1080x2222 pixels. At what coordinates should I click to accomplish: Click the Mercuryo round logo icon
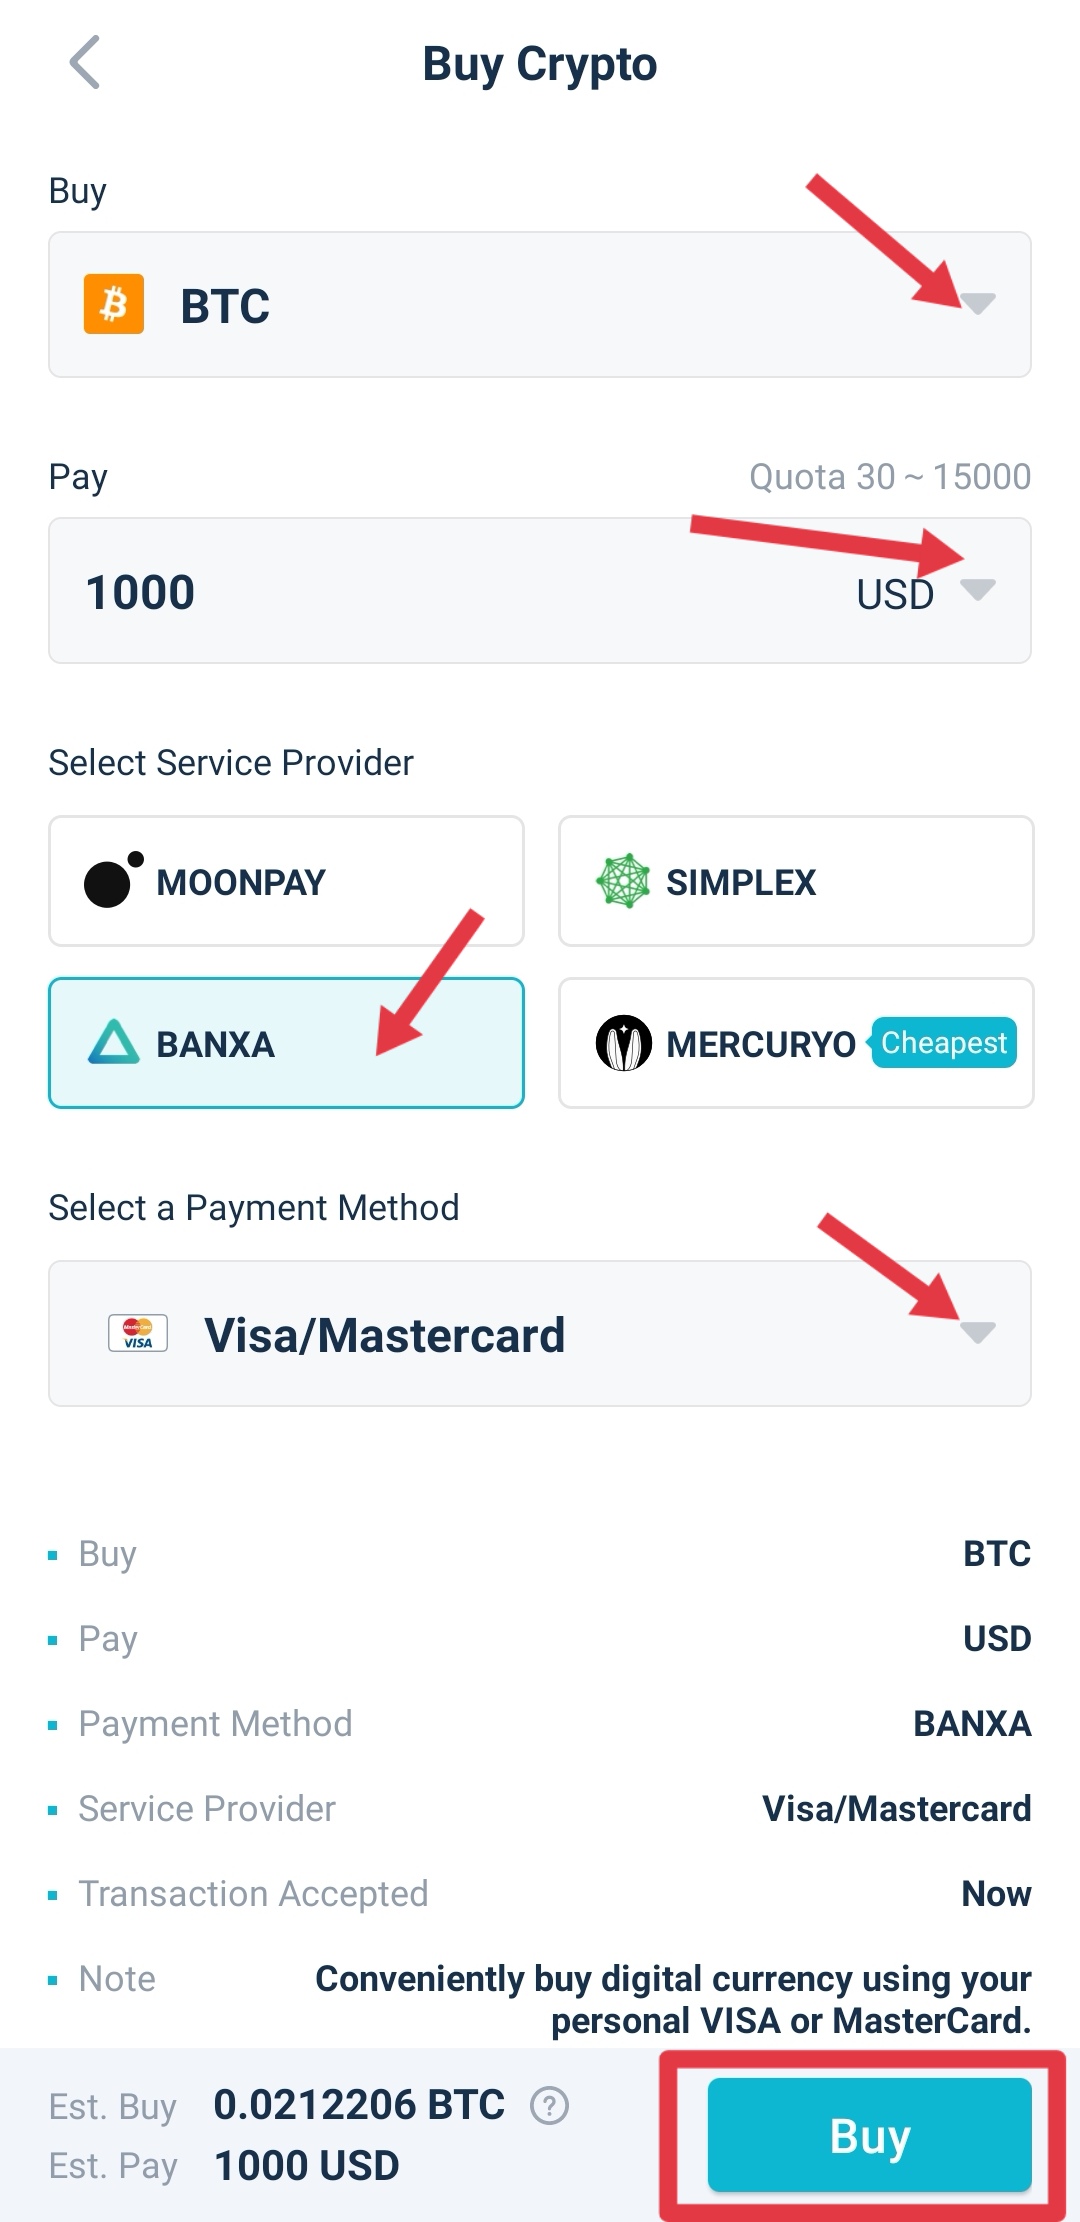pos(624,1043)
